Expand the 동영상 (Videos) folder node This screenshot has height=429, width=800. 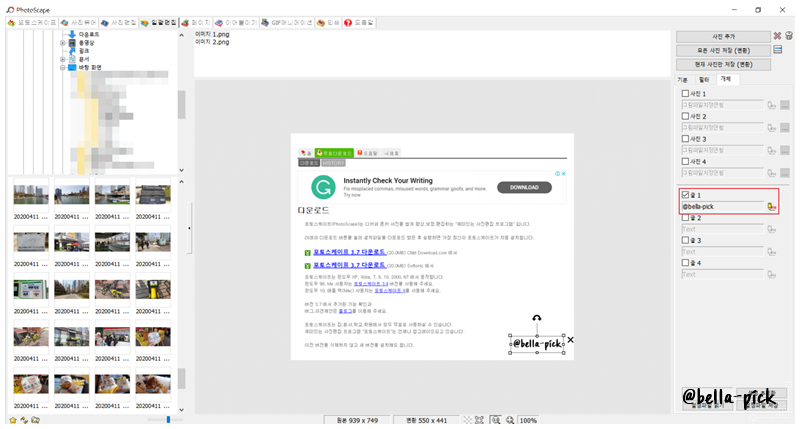coord(63,43)
